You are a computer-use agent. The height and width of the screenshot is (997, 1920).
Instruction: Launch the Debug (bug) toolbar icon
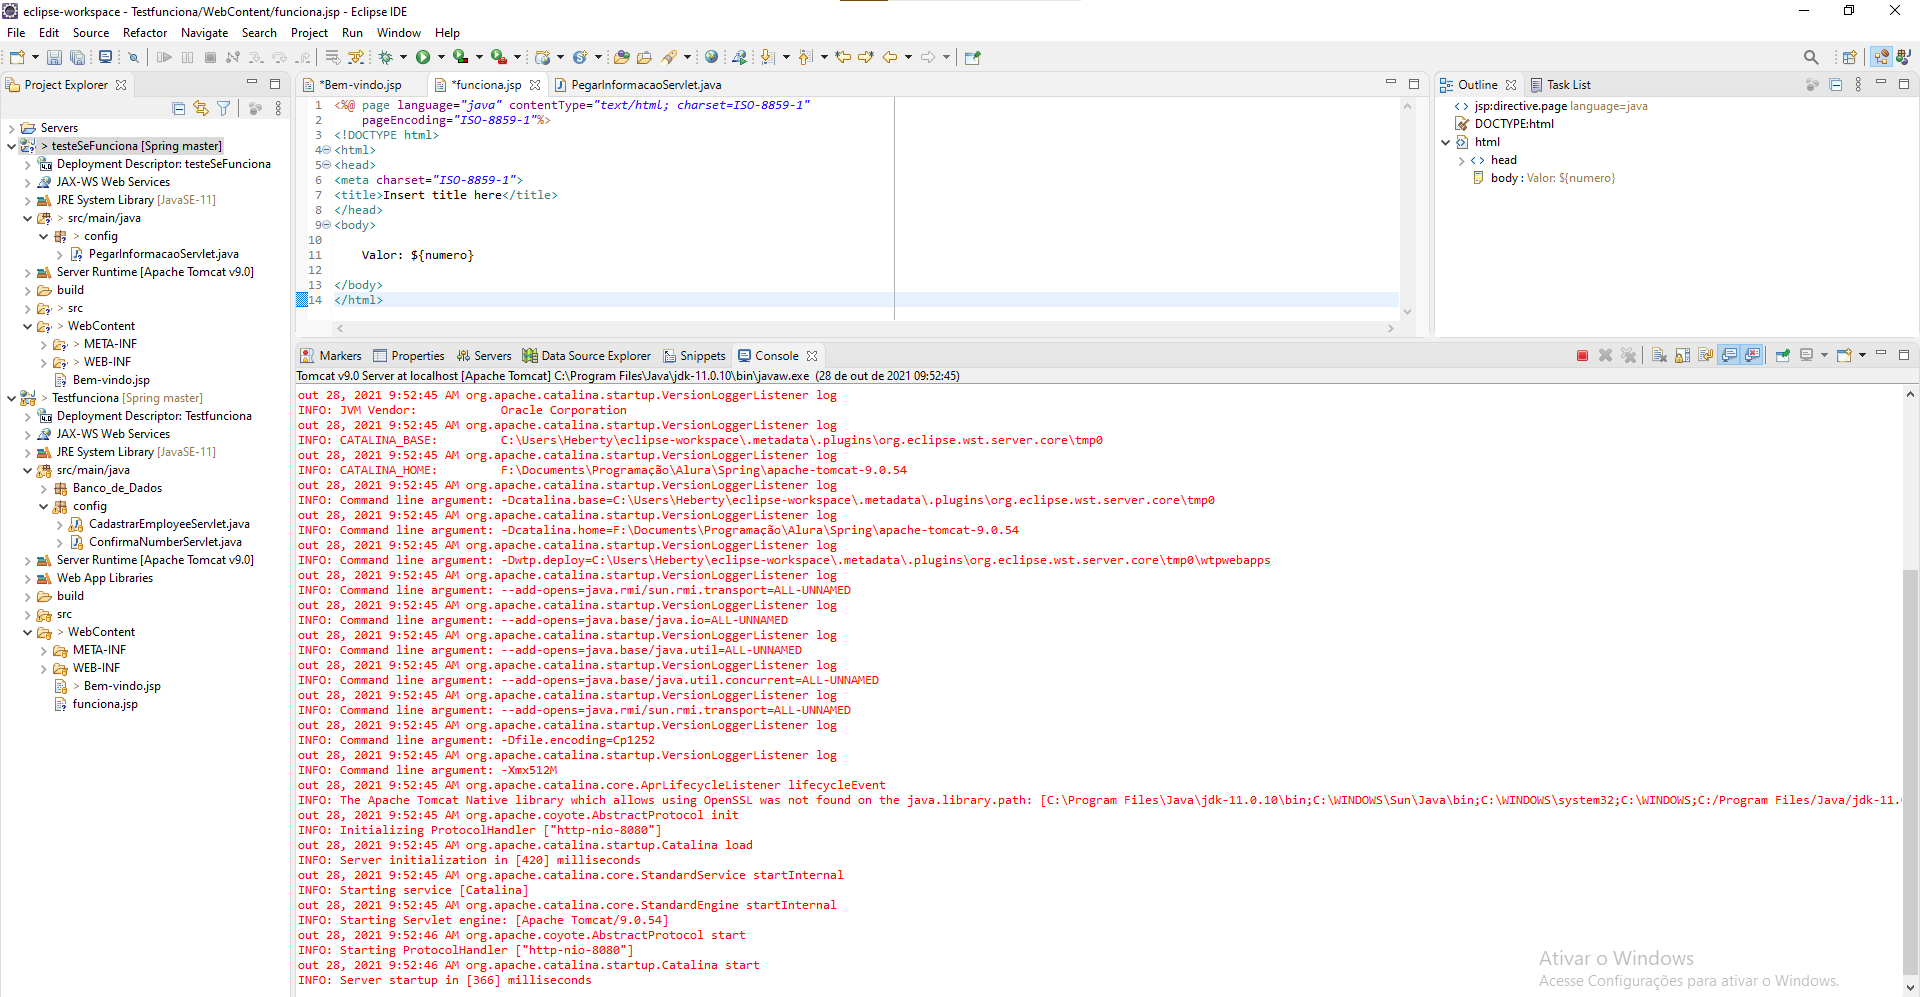(x=386, y=58)
